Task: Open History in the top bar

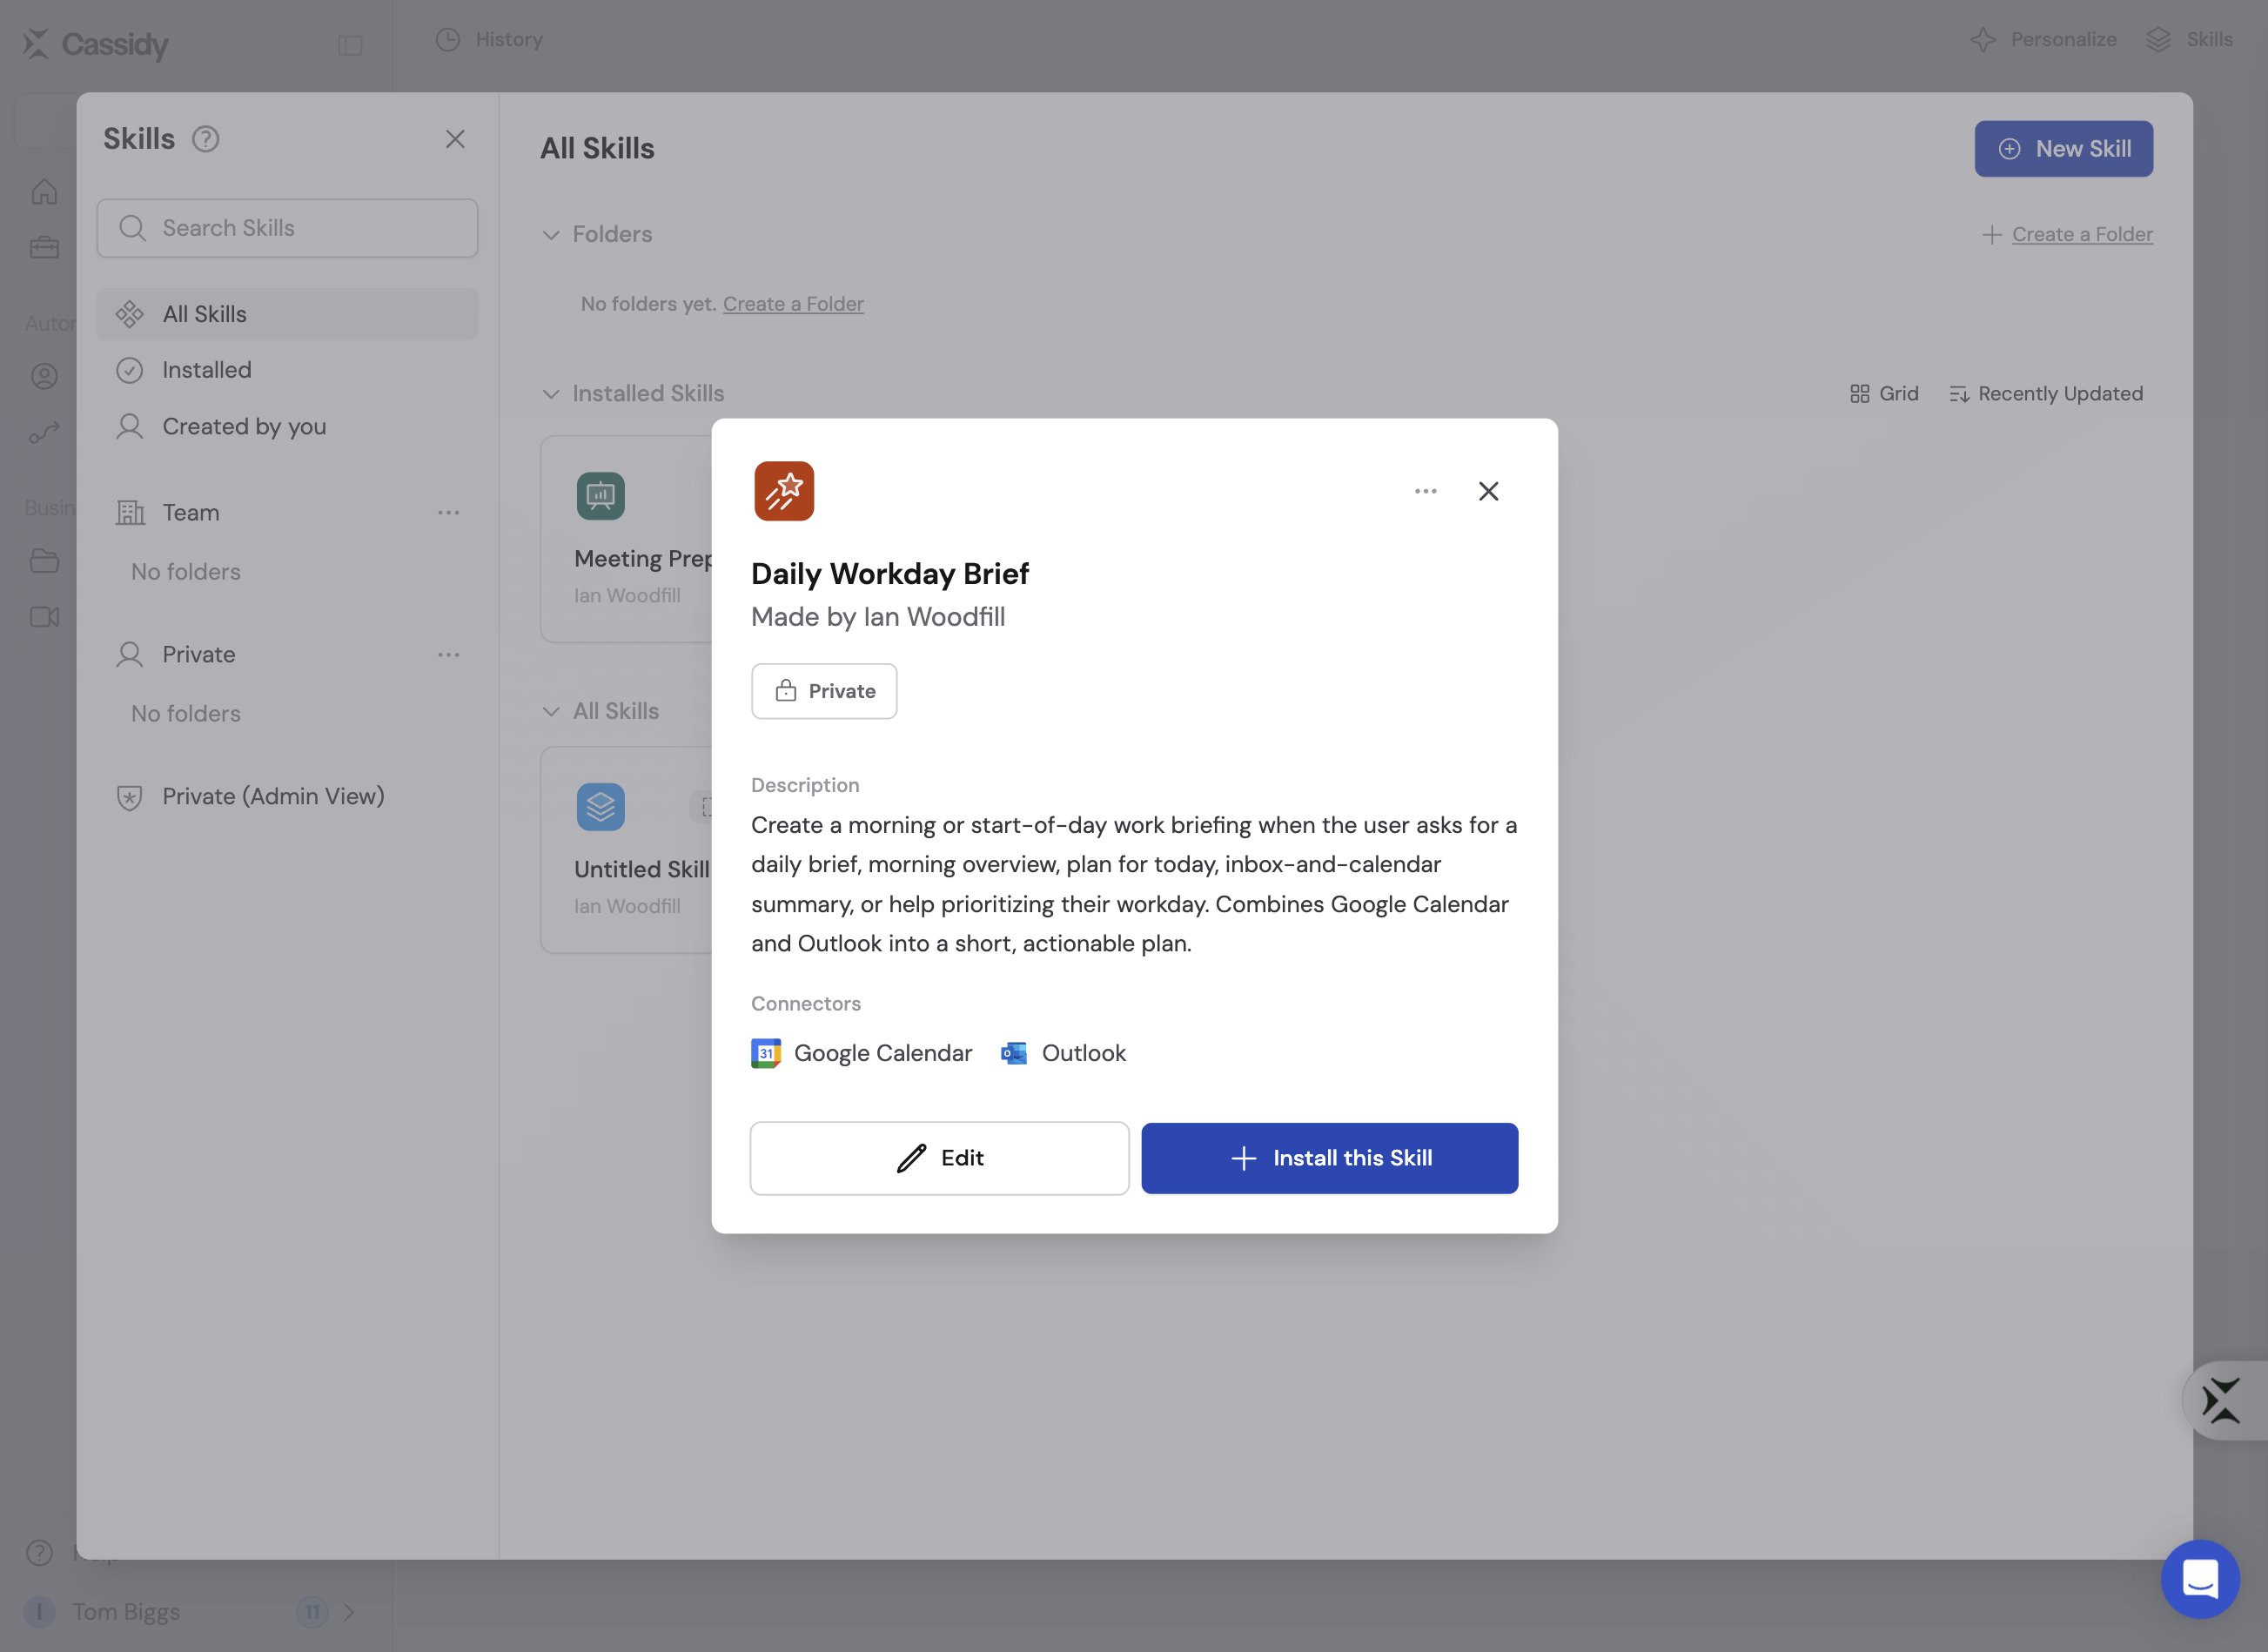Action: click(490, 40)
